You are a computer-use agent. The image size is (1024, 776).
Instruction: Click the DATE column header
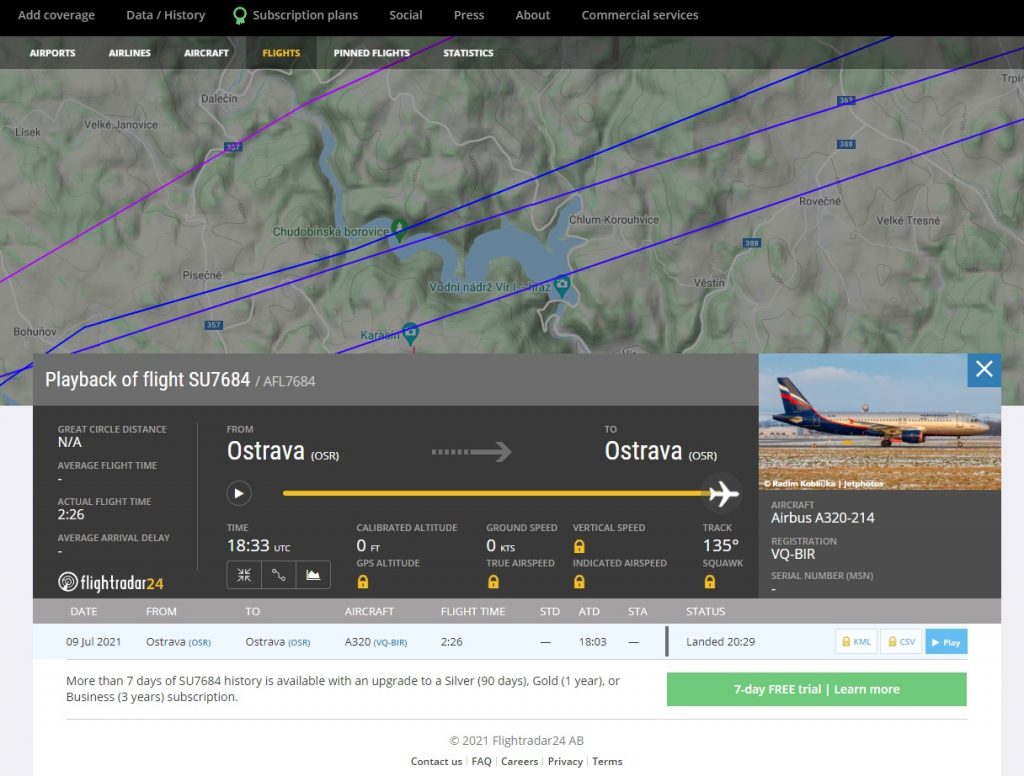coord(84,611)
